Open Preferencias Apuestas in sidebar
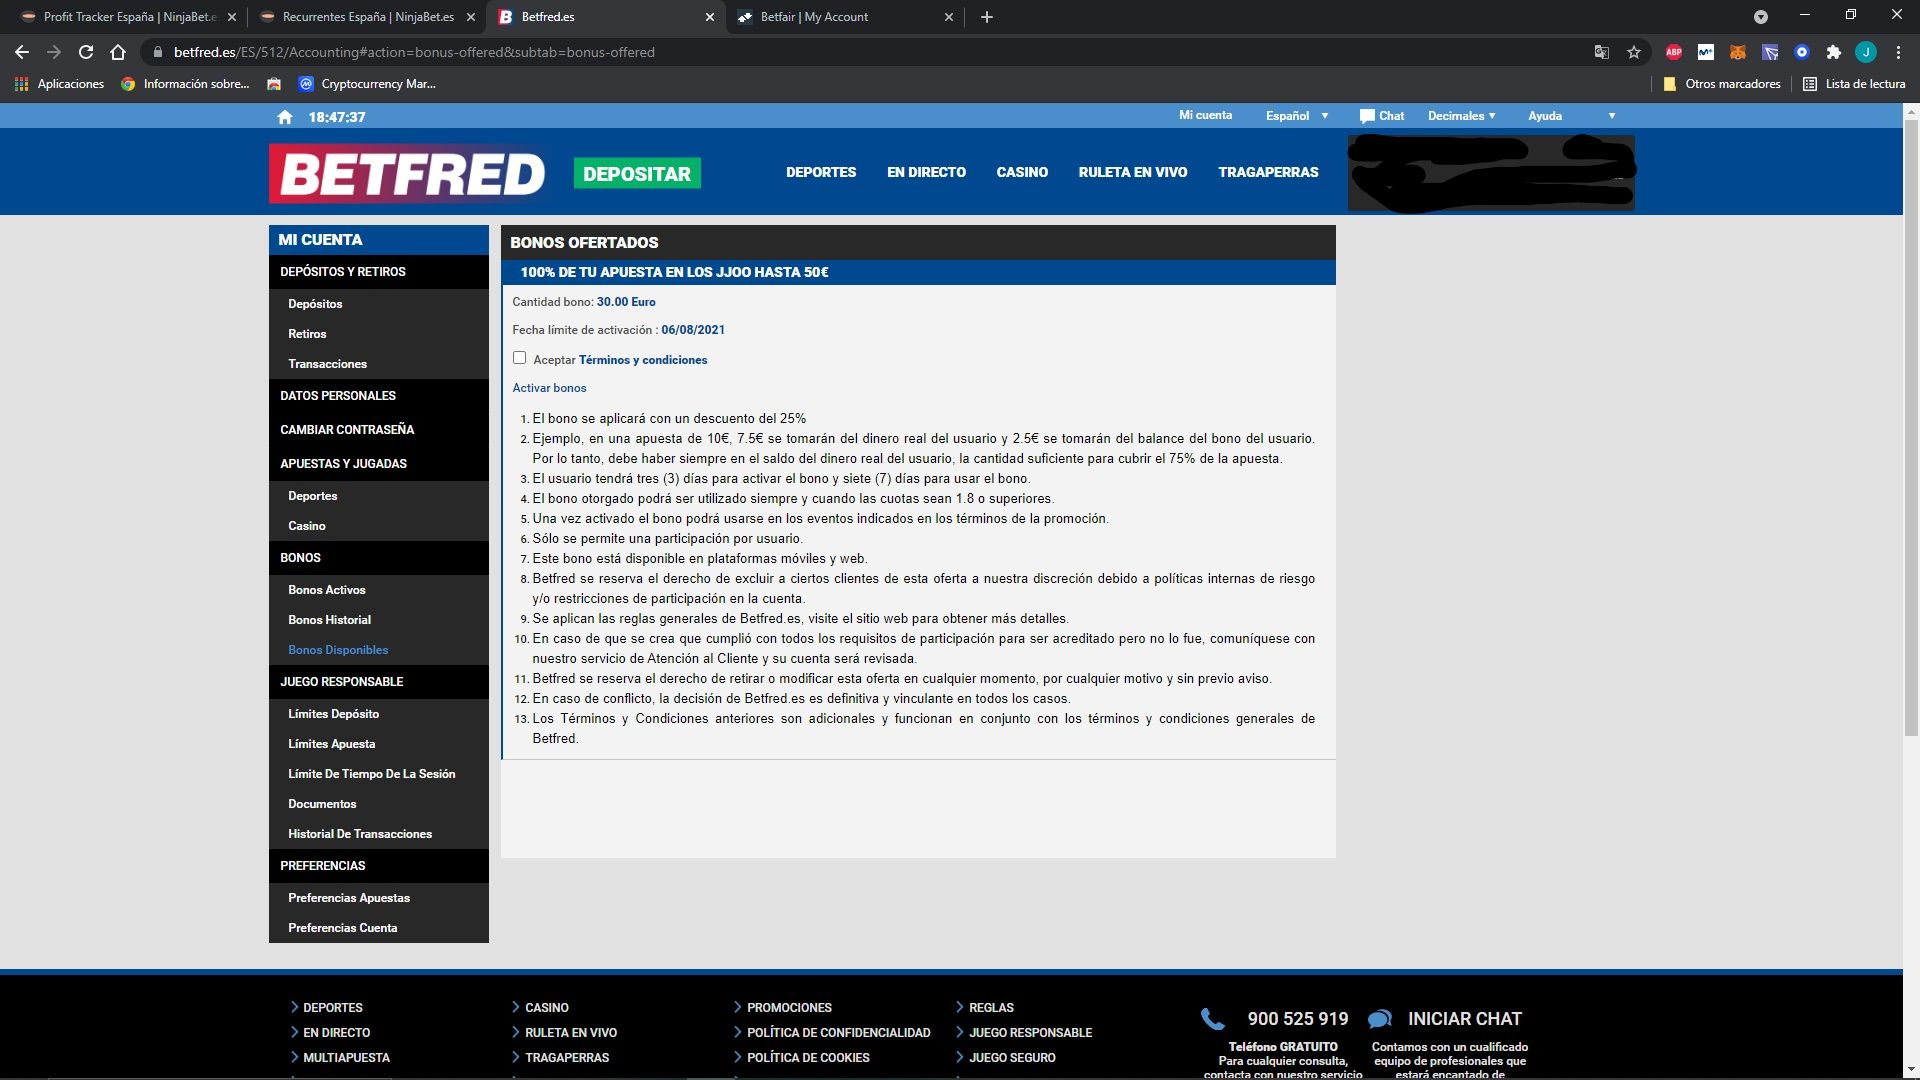This screenshot has width=1920, height=1080. pos(349,898)
